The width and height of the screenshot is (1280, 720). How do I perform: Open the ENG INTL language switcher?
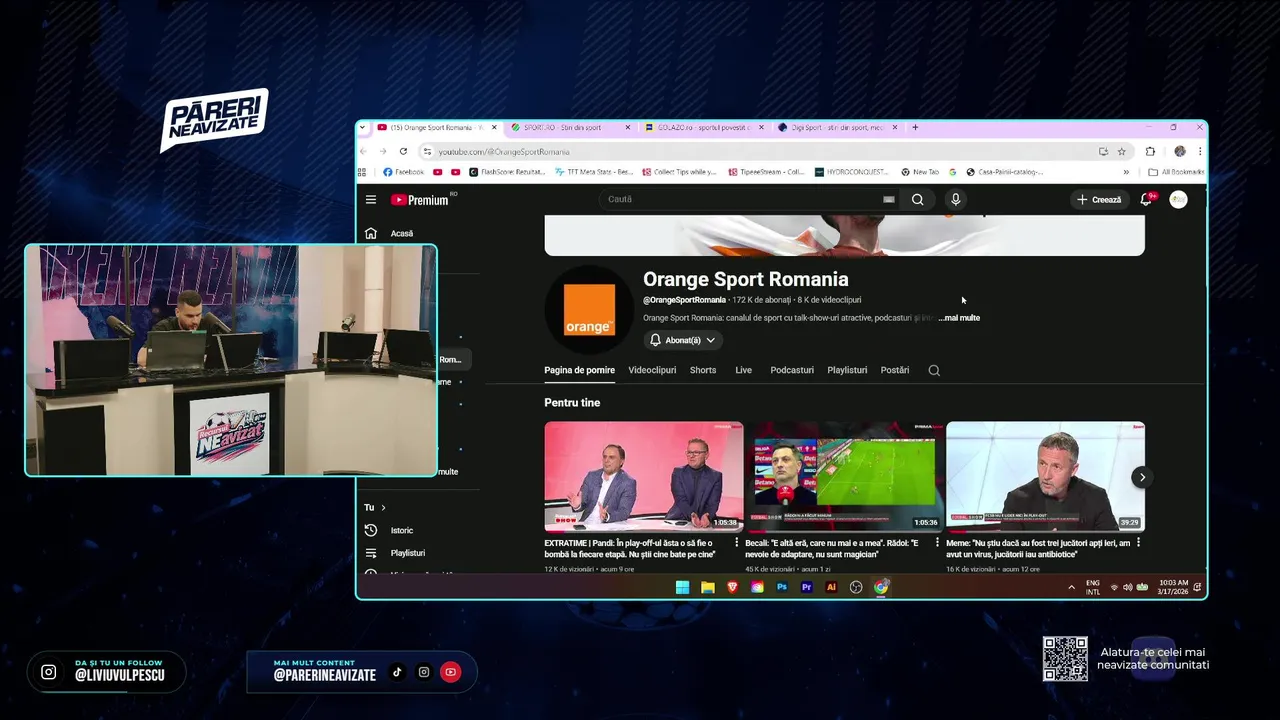tap(1093, 587)
